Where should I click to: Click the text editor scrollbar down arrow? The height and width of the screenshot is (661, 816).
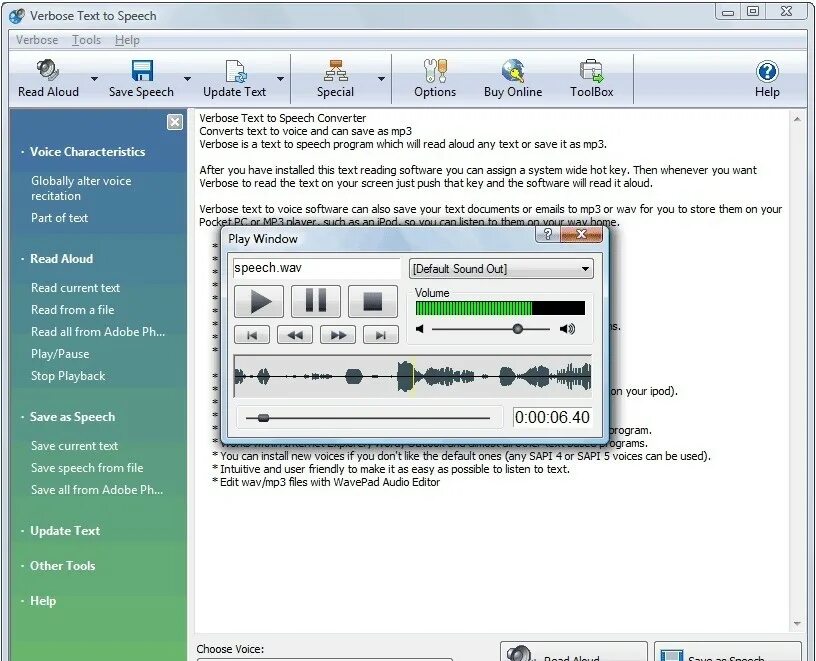[797, 624]
